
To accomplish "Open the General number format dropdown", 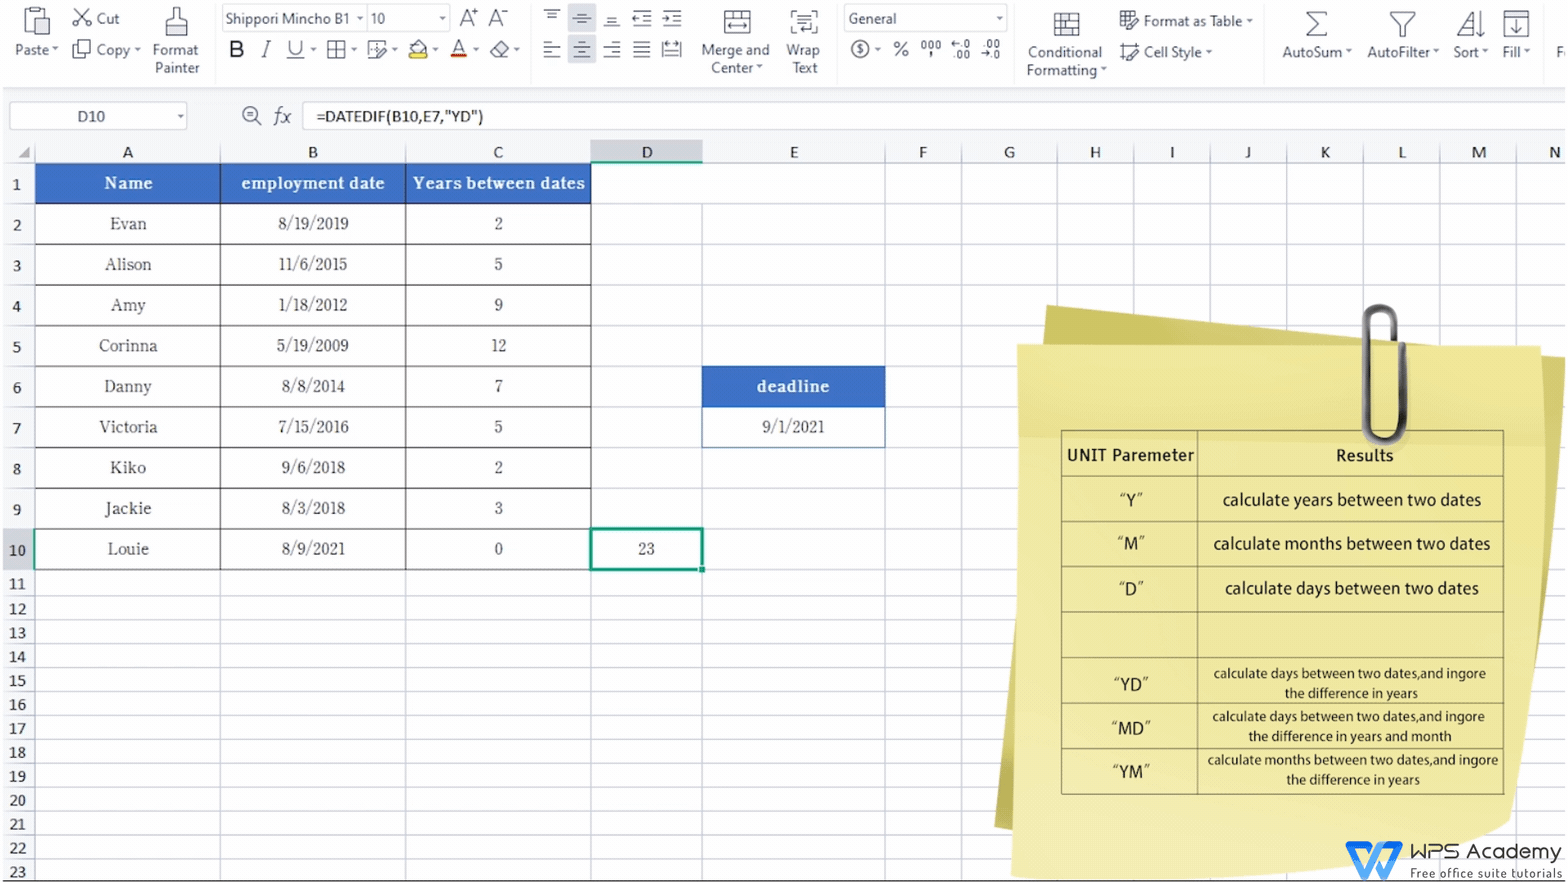I will [x=998, y=18].
